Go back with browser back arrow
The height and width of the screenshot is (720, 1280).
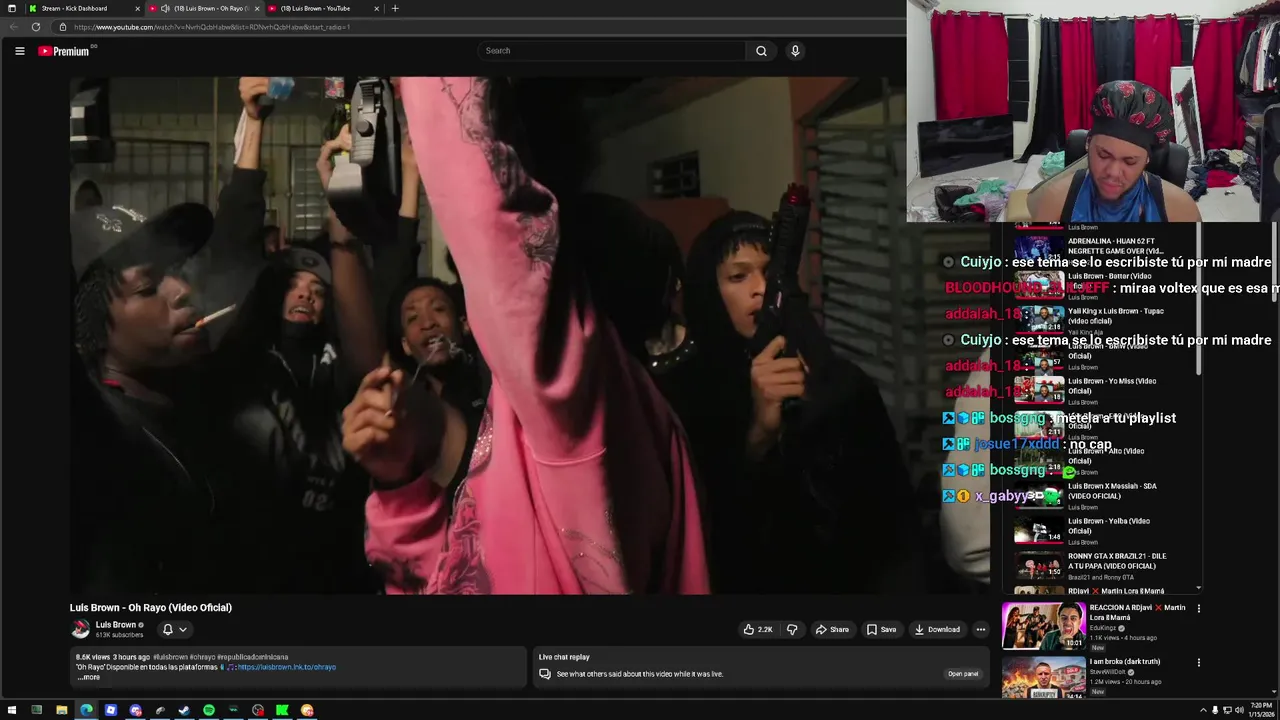coord(13,27)
